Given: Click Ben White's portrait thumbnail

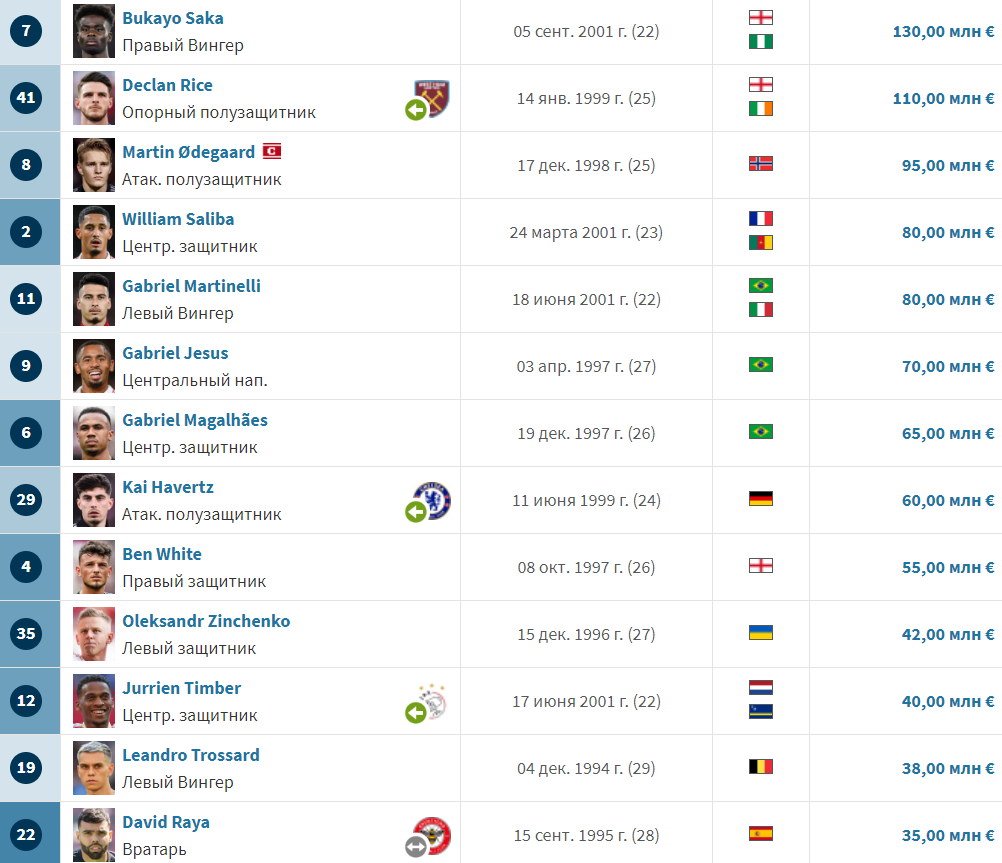Looking at the screenshot, I should click(x=94, y=567).
